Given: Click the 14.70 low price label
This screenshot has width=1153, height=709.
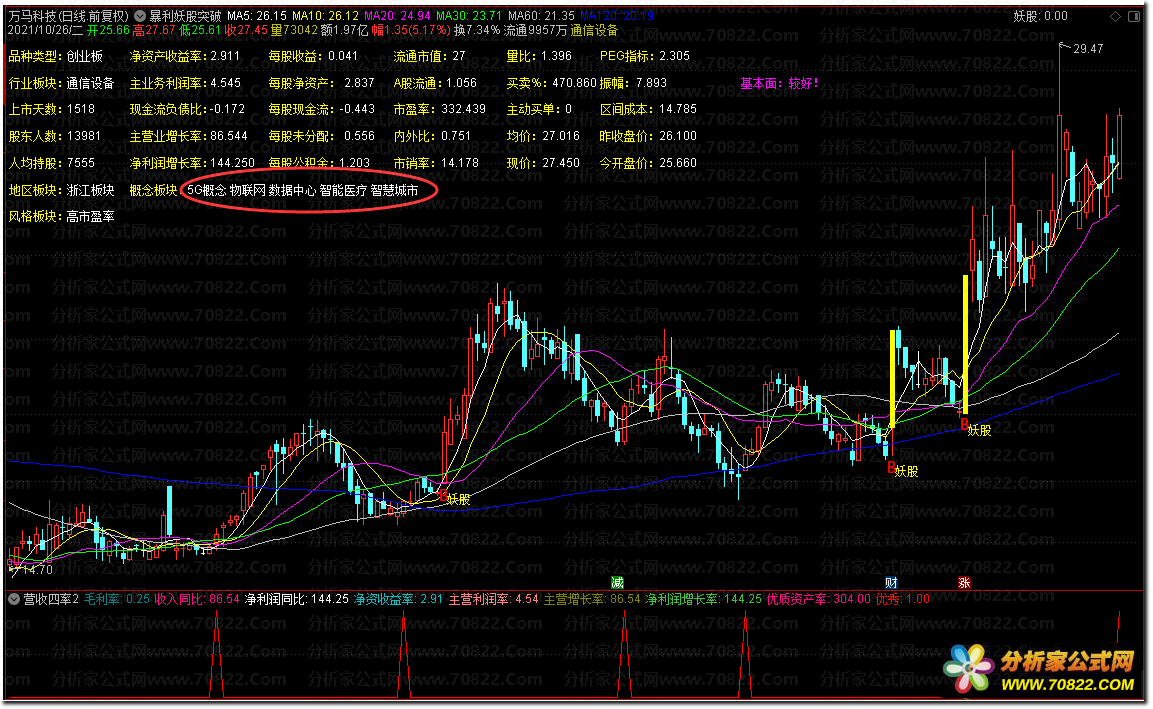Looking at the screenshot, I should tap(38, 569).
